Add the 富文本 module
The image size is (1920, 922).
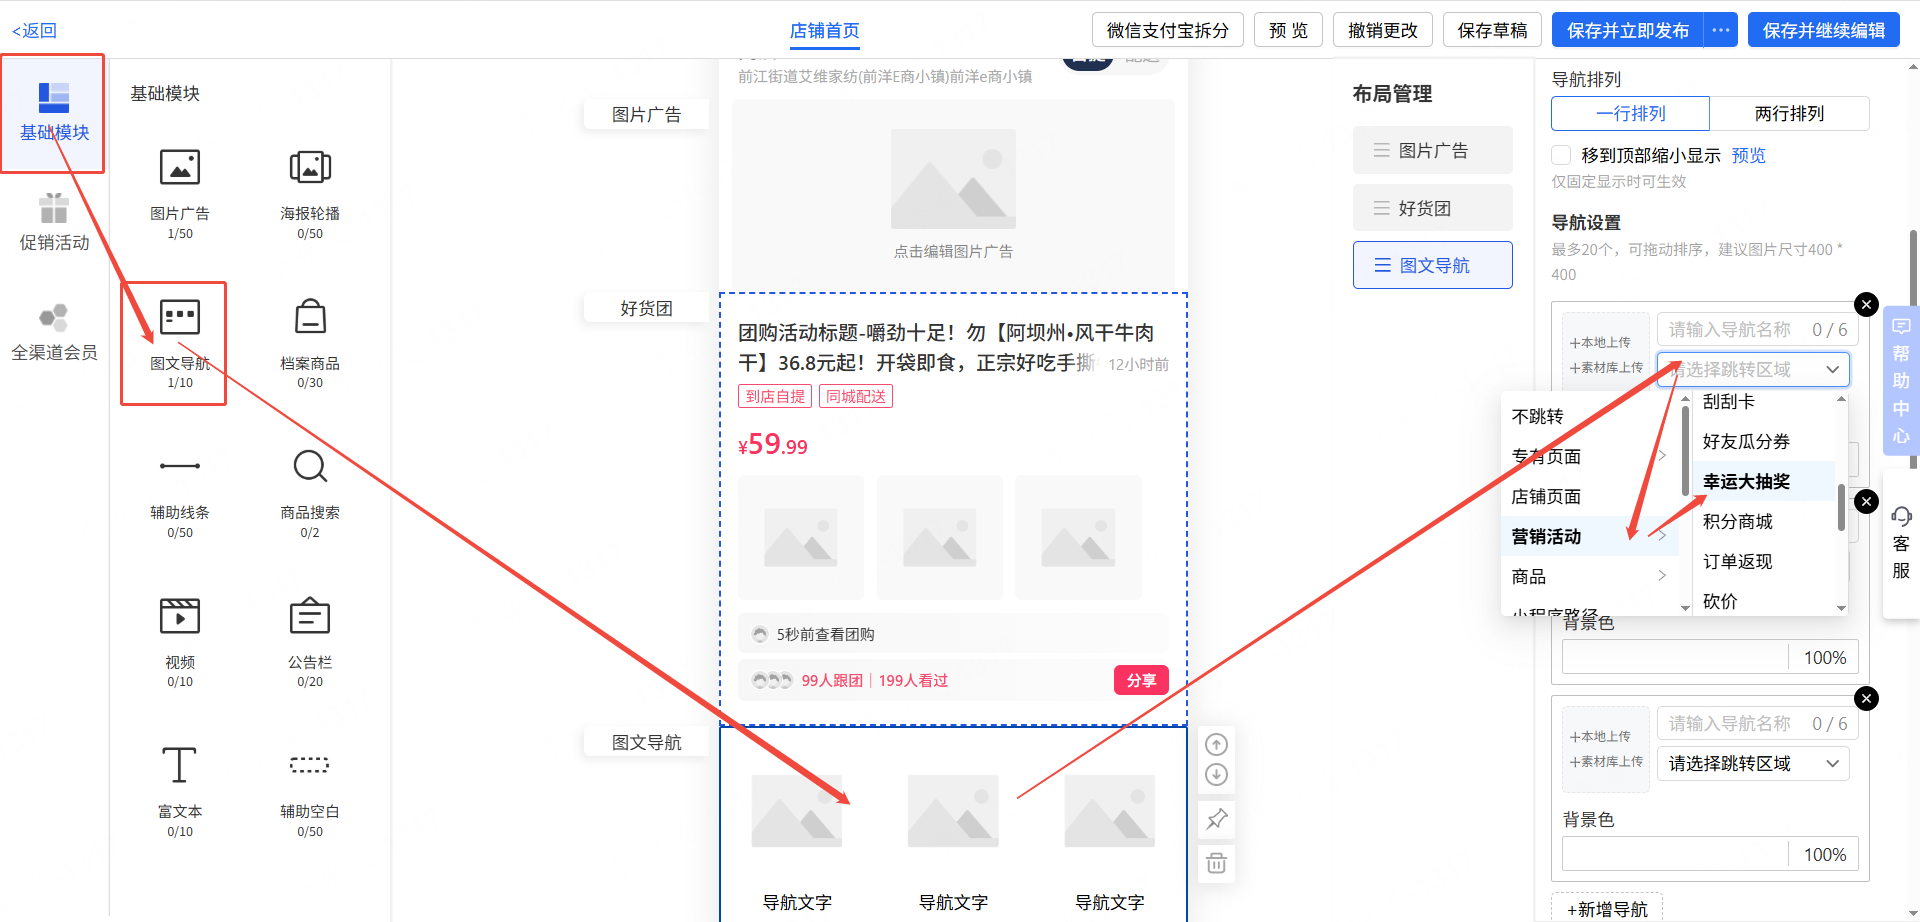pyautogui.click(x=180, y=791)
